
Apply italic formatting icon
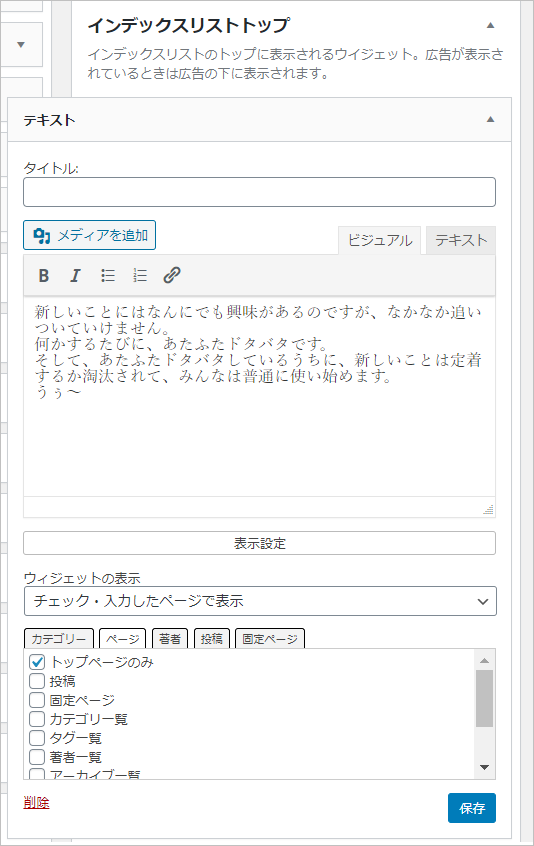(76, 276)
